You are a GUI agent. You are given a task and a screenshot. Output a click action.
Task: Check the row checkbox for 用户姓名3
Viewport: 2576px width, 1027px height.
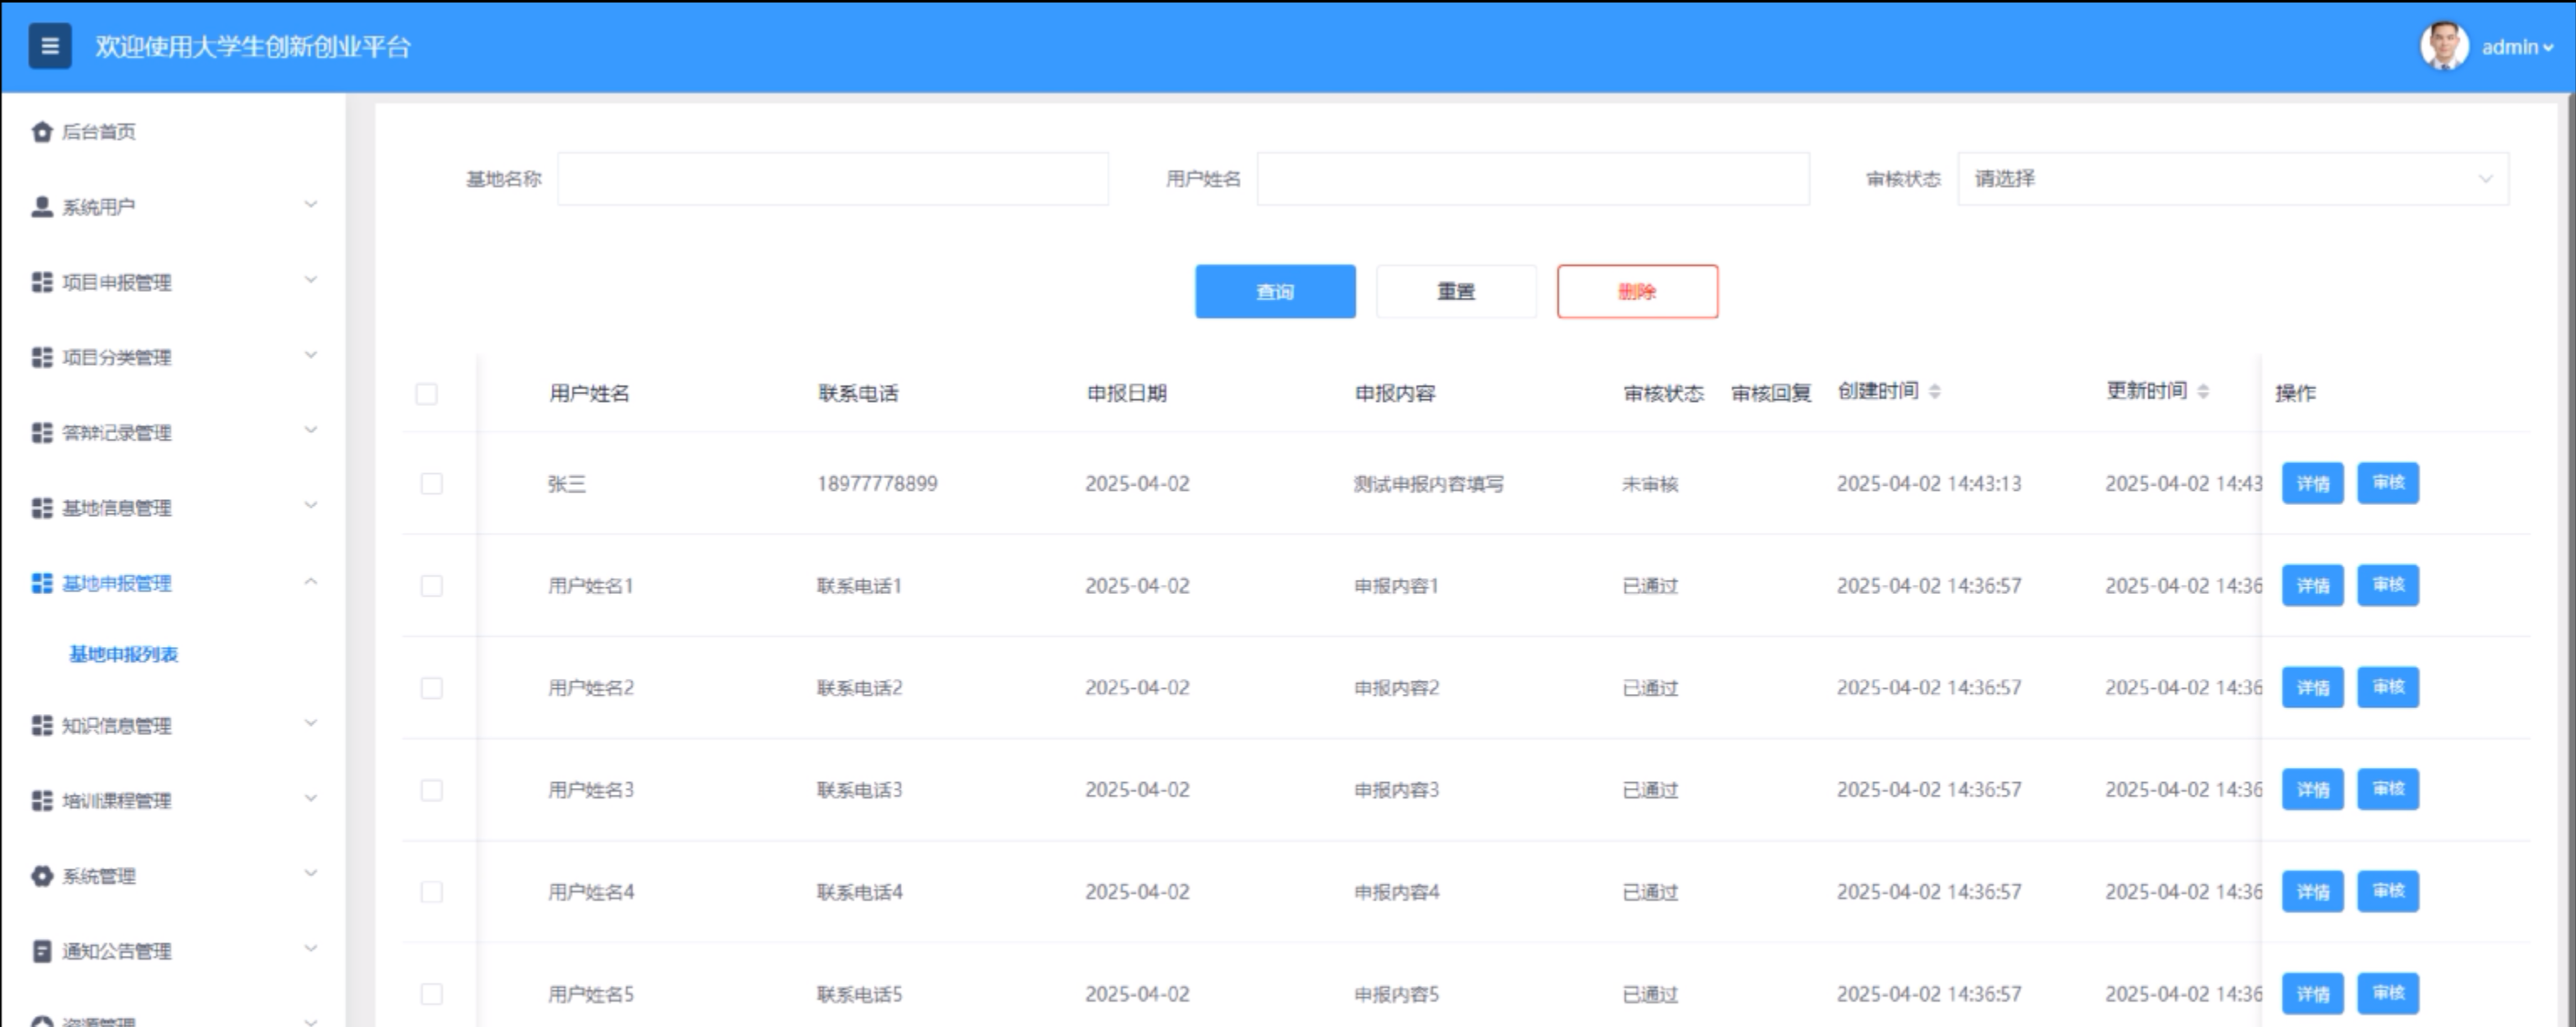click(x=431, y=790)
